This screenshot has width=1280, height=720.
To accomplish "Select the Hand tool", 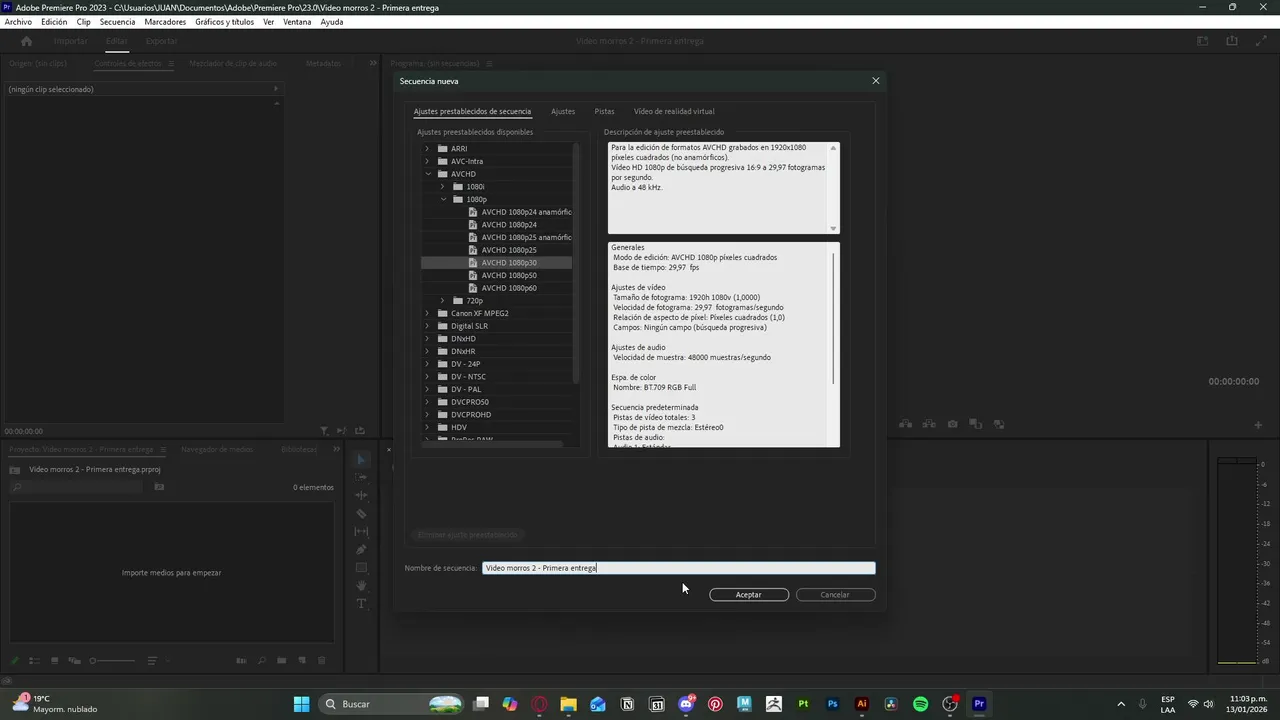I will (362, 585).
